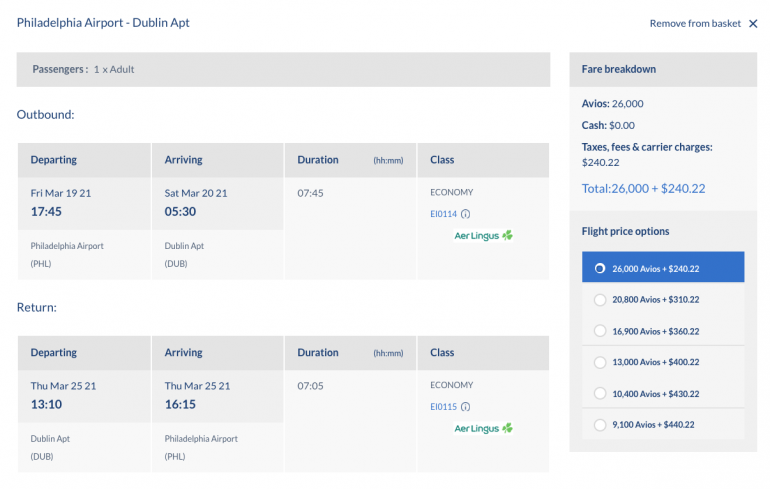The image size is (770, 489).
Task: Click the X icon beside Remove from basket
Action: tap(753, 24)
